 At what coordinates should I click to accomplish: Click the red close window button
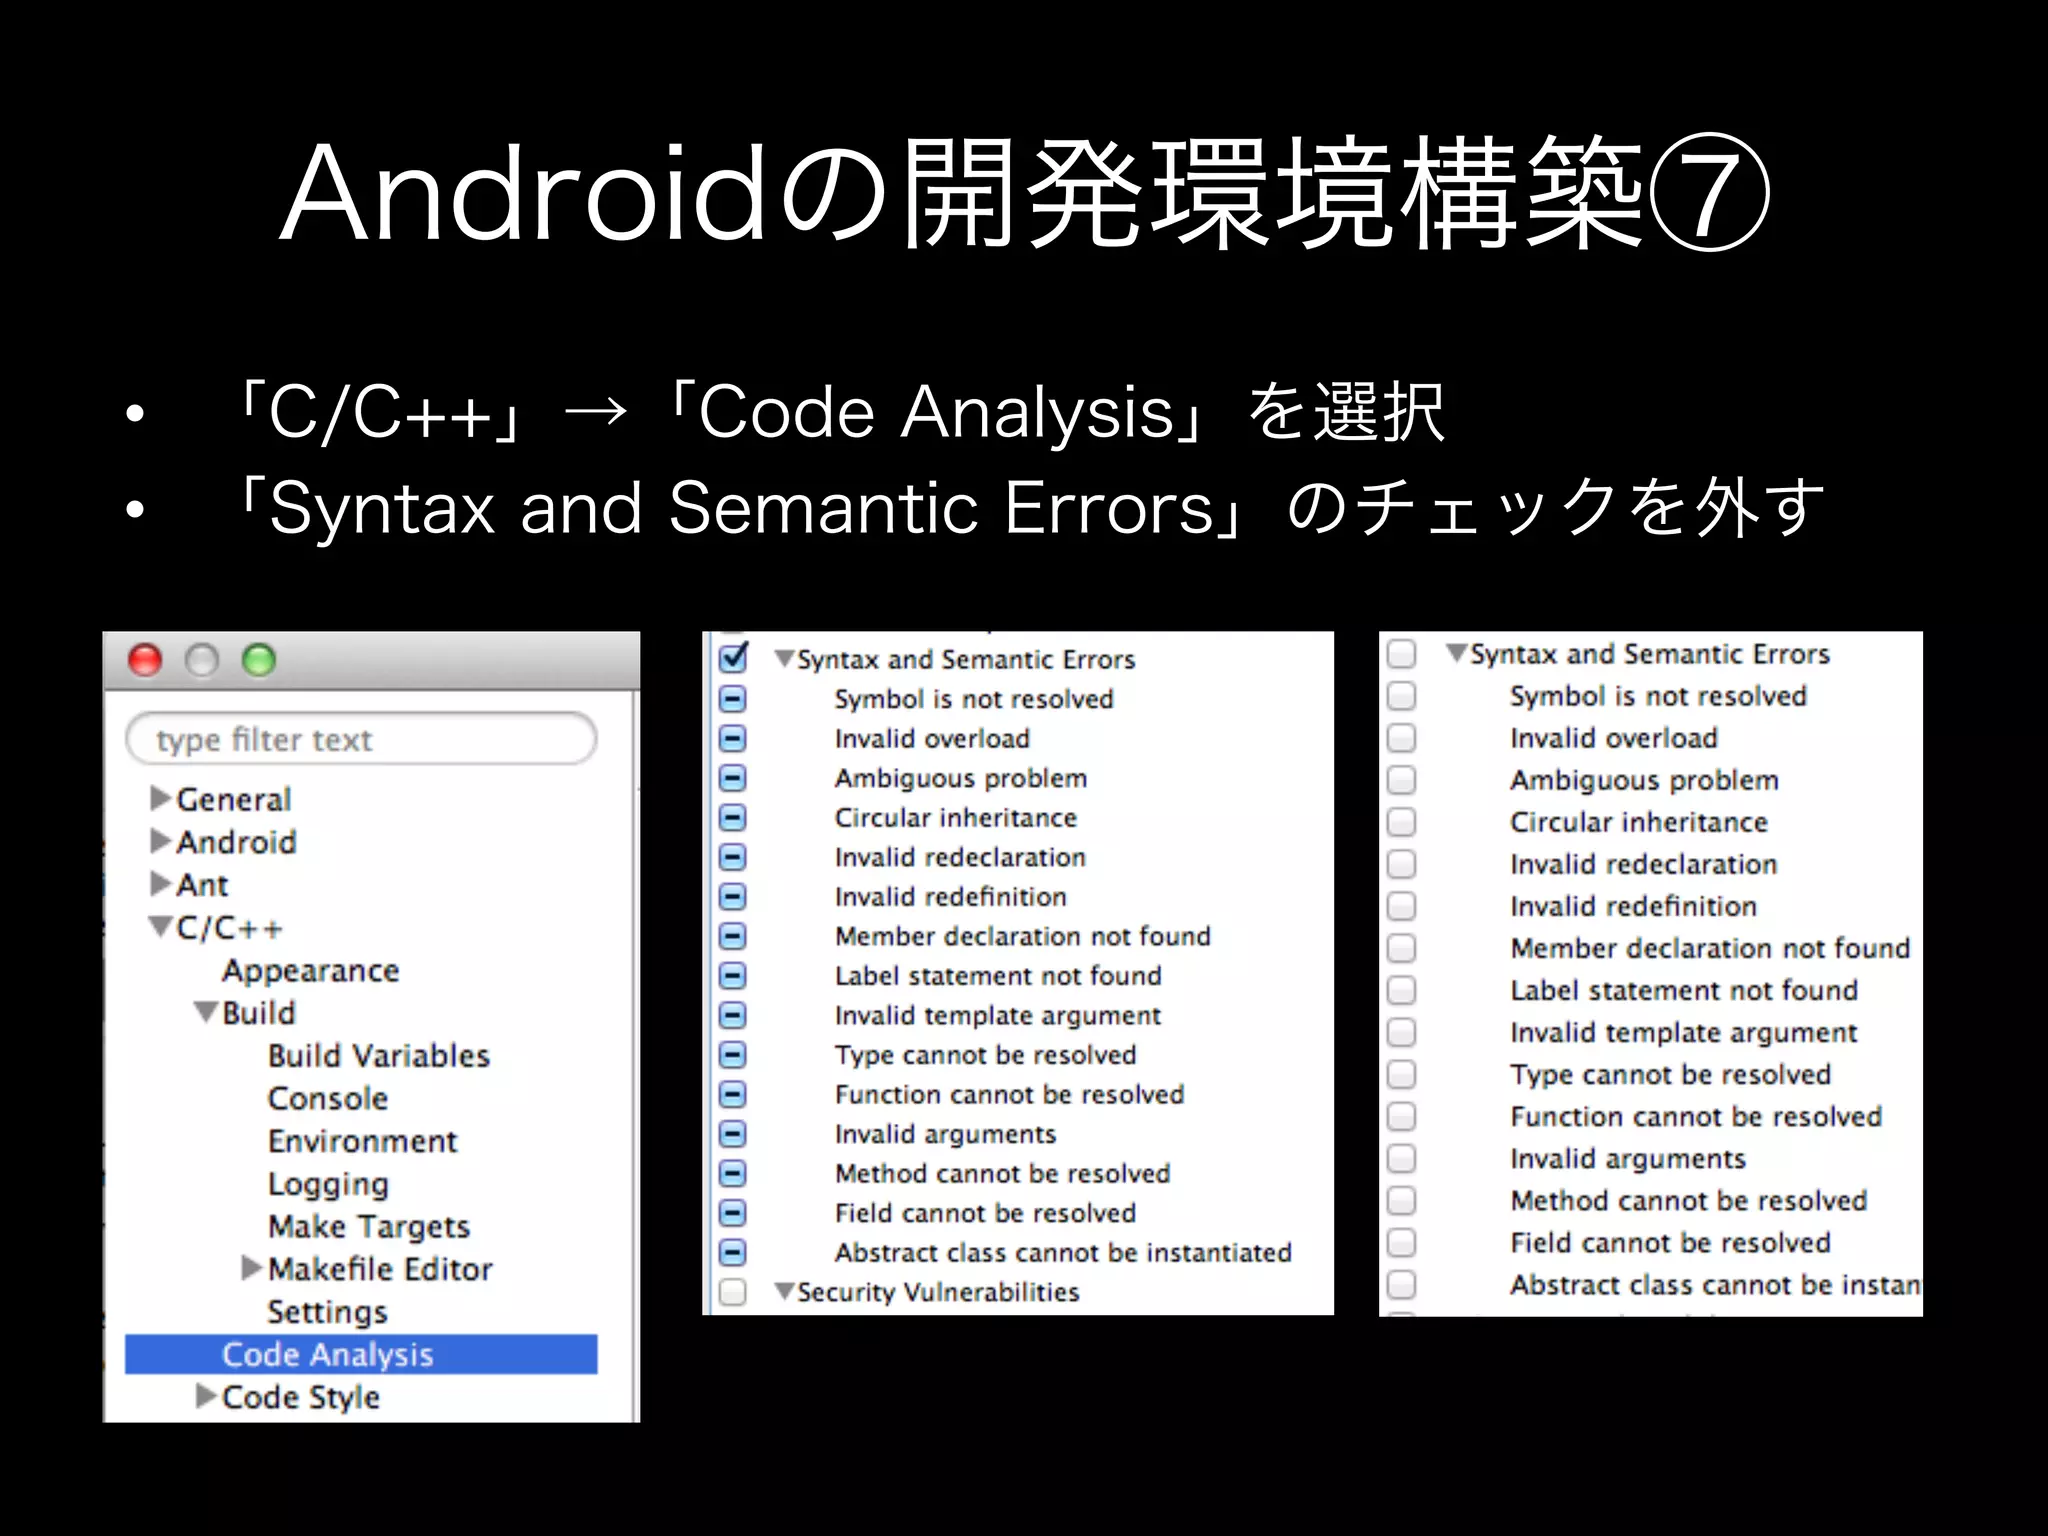[146, 660]
